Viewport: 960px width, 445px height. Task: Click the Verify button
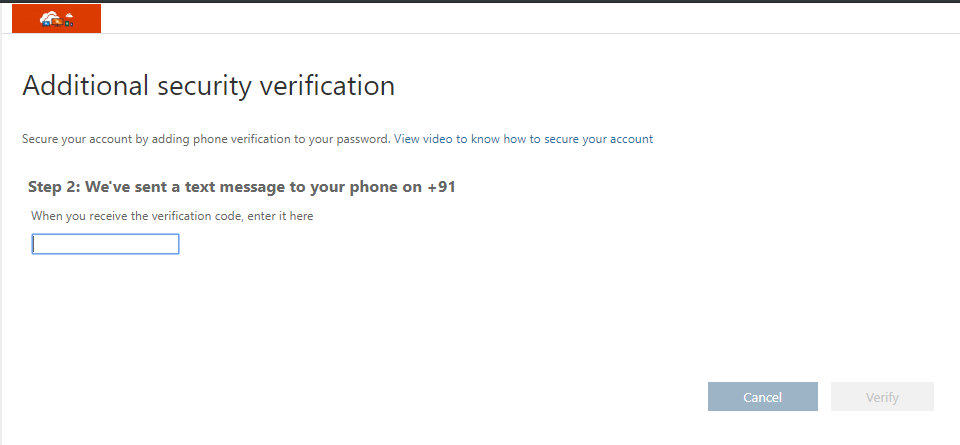882,397
